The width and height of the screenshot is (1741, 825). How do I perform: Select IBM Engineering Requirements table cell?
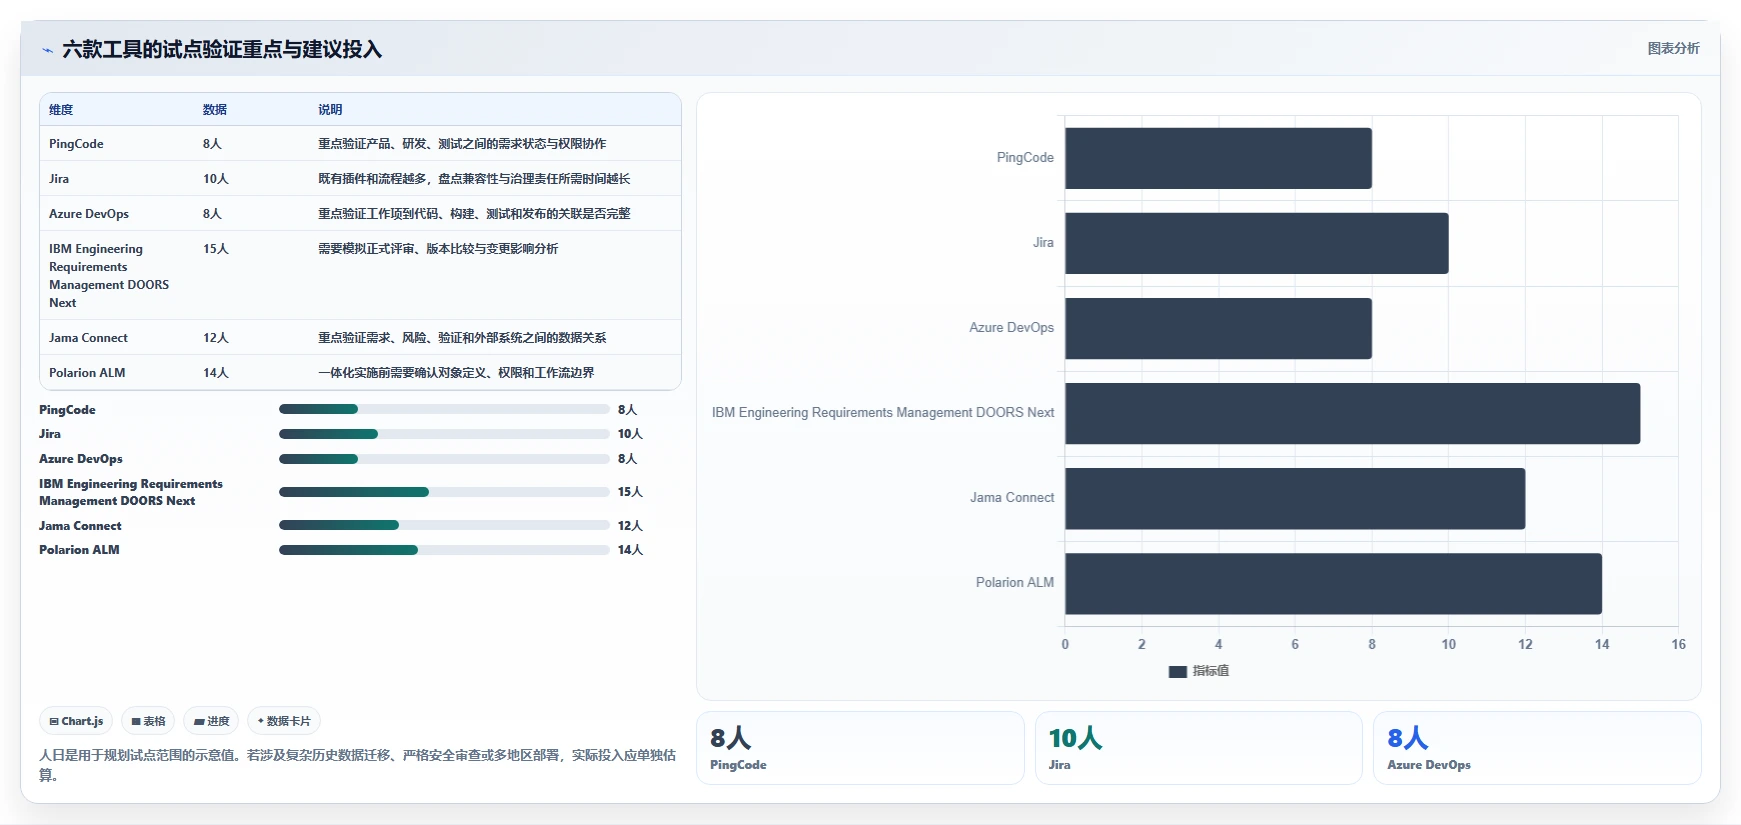[x=109, y=276]
